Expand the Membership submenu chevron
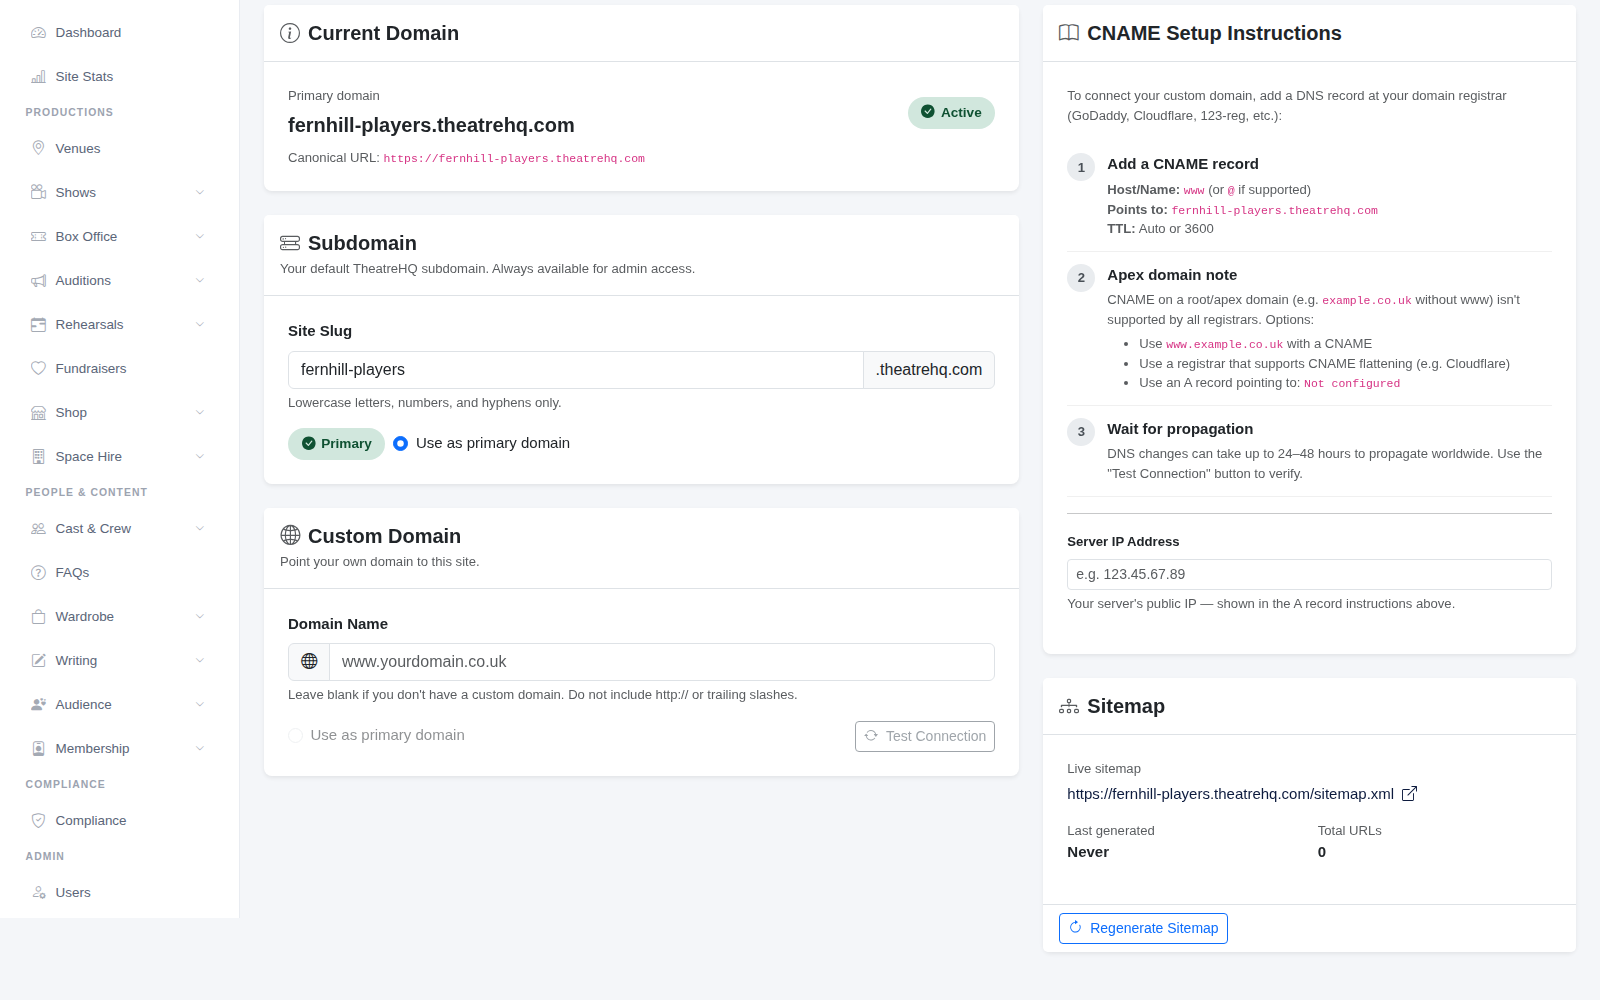The height and width of the screenshot is (1000, 1600). click(x=200, y=749)
